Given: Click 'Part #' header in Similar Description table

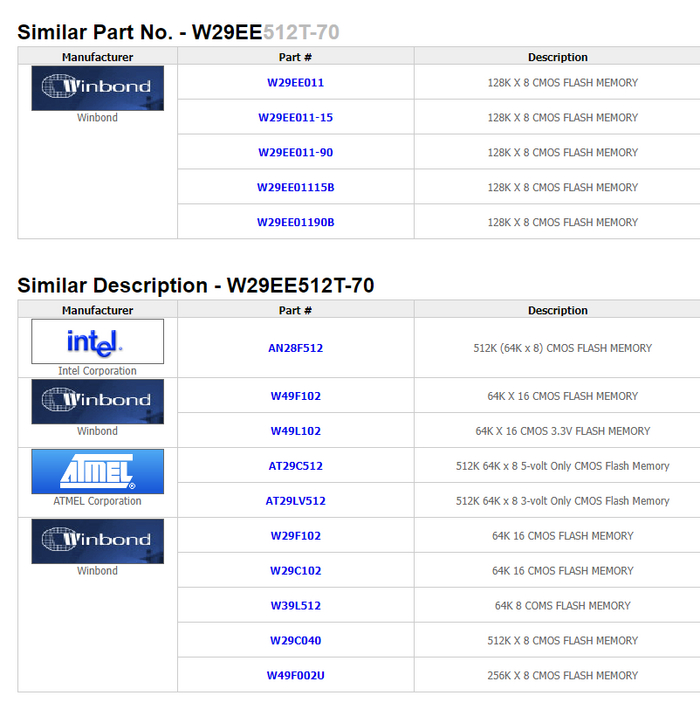Looking at the screenshot, I should 295,311.
